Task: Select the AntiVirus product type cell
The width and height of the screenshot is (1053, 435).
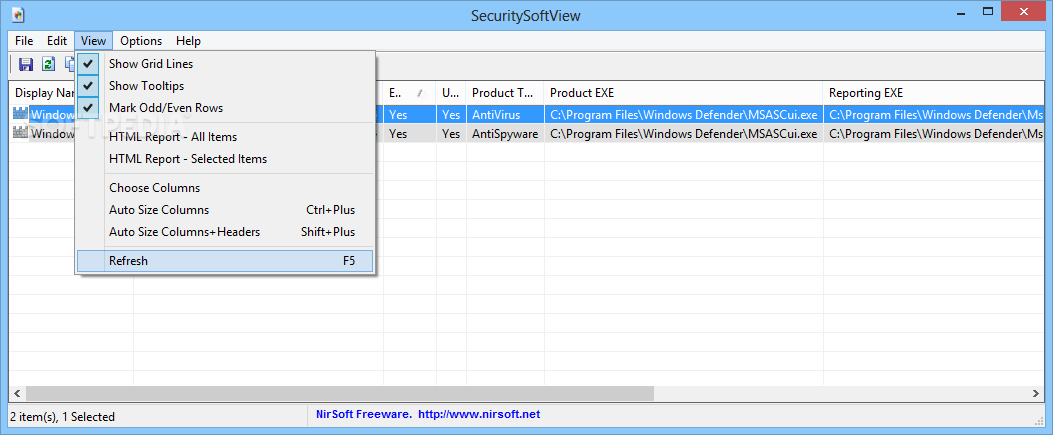Action: (x=505, y=115)
